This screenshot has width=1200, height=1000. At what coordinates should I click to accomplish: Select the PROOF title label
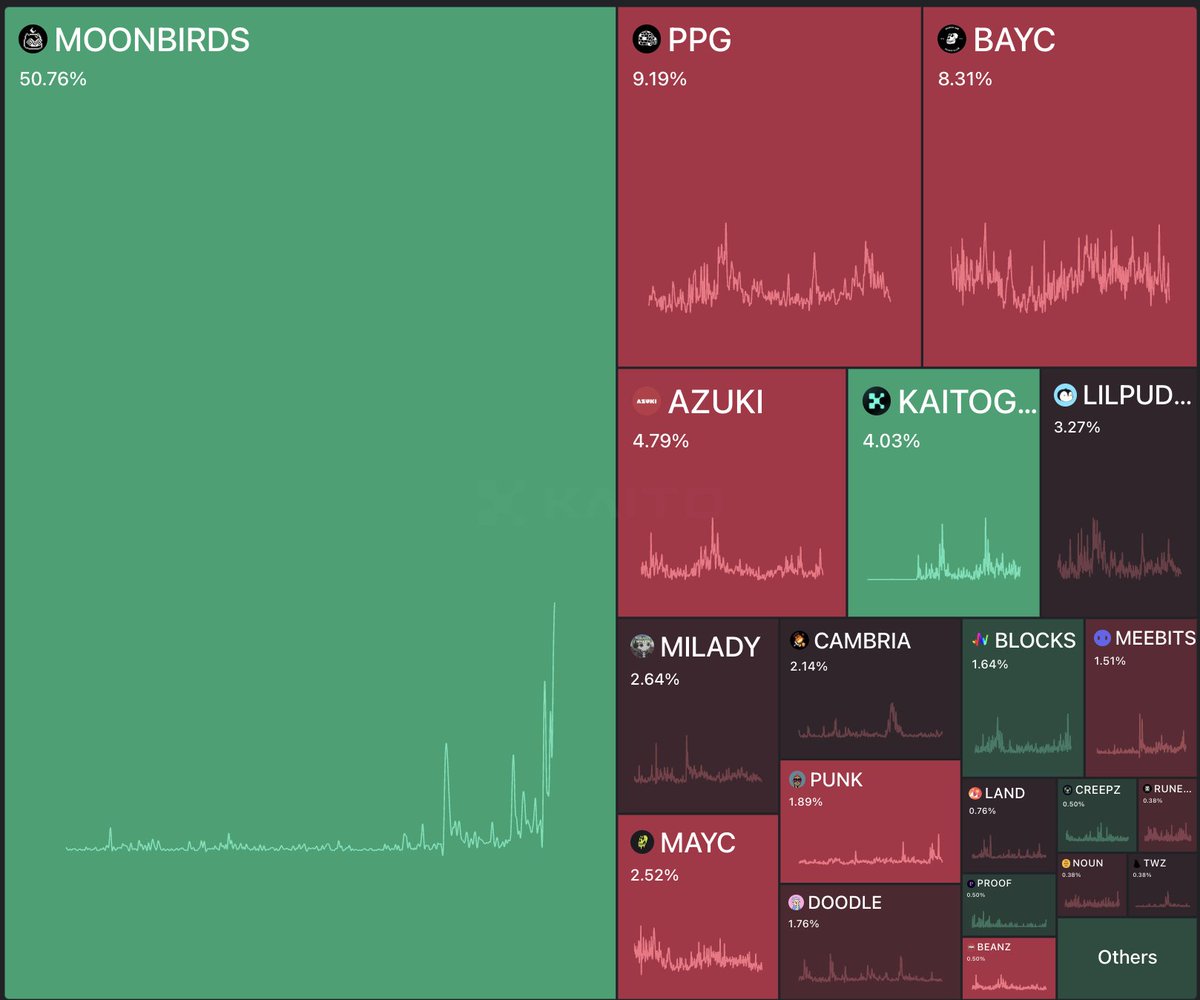point(995,884)
